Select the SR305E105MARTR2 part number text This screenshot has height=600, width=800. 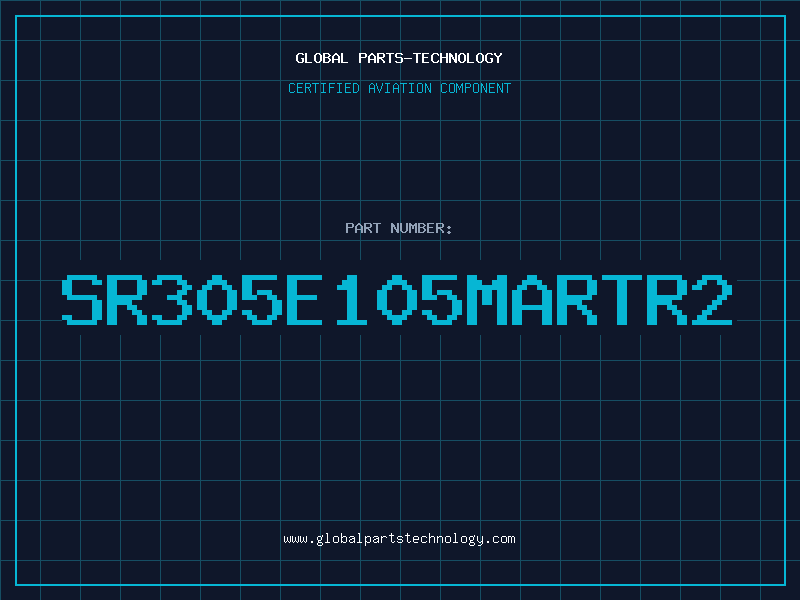(397, 300)
